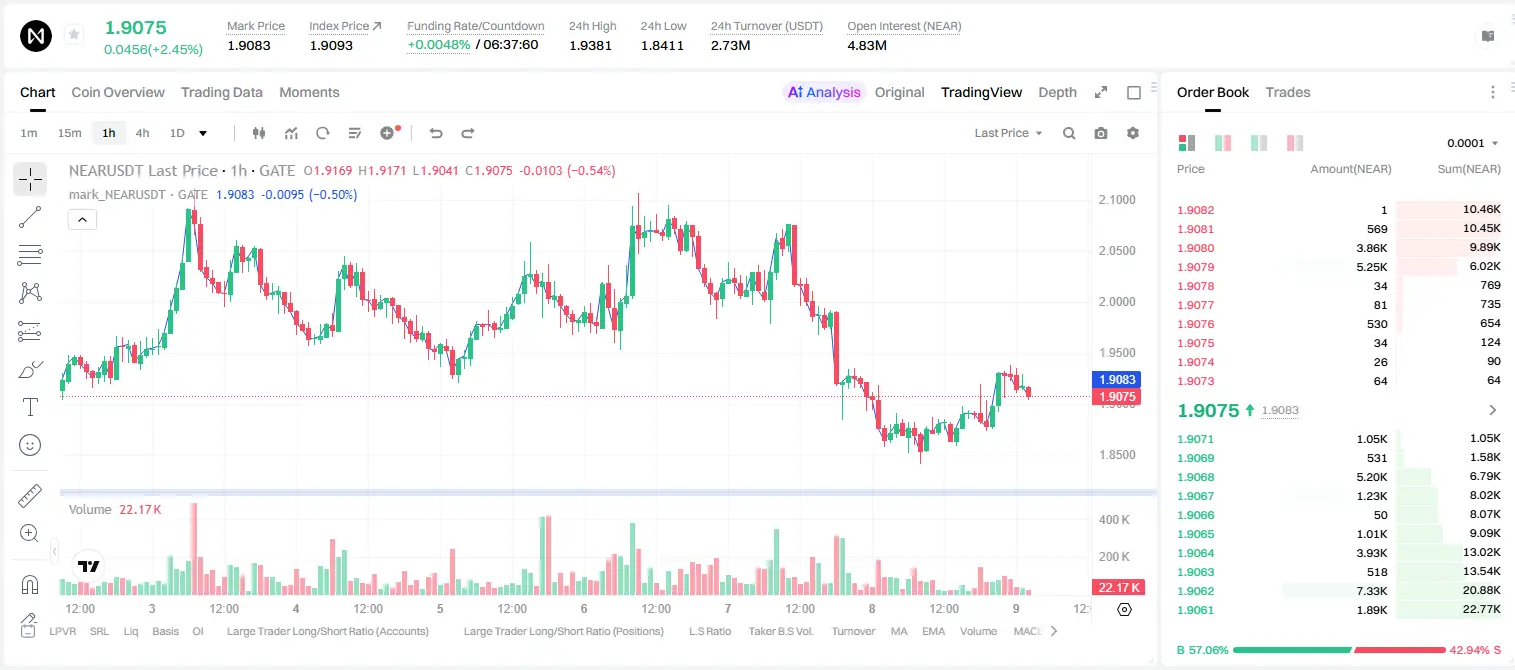1515x670 pixels.
Task: Select the text annotation tool
Action: [30, 407]
